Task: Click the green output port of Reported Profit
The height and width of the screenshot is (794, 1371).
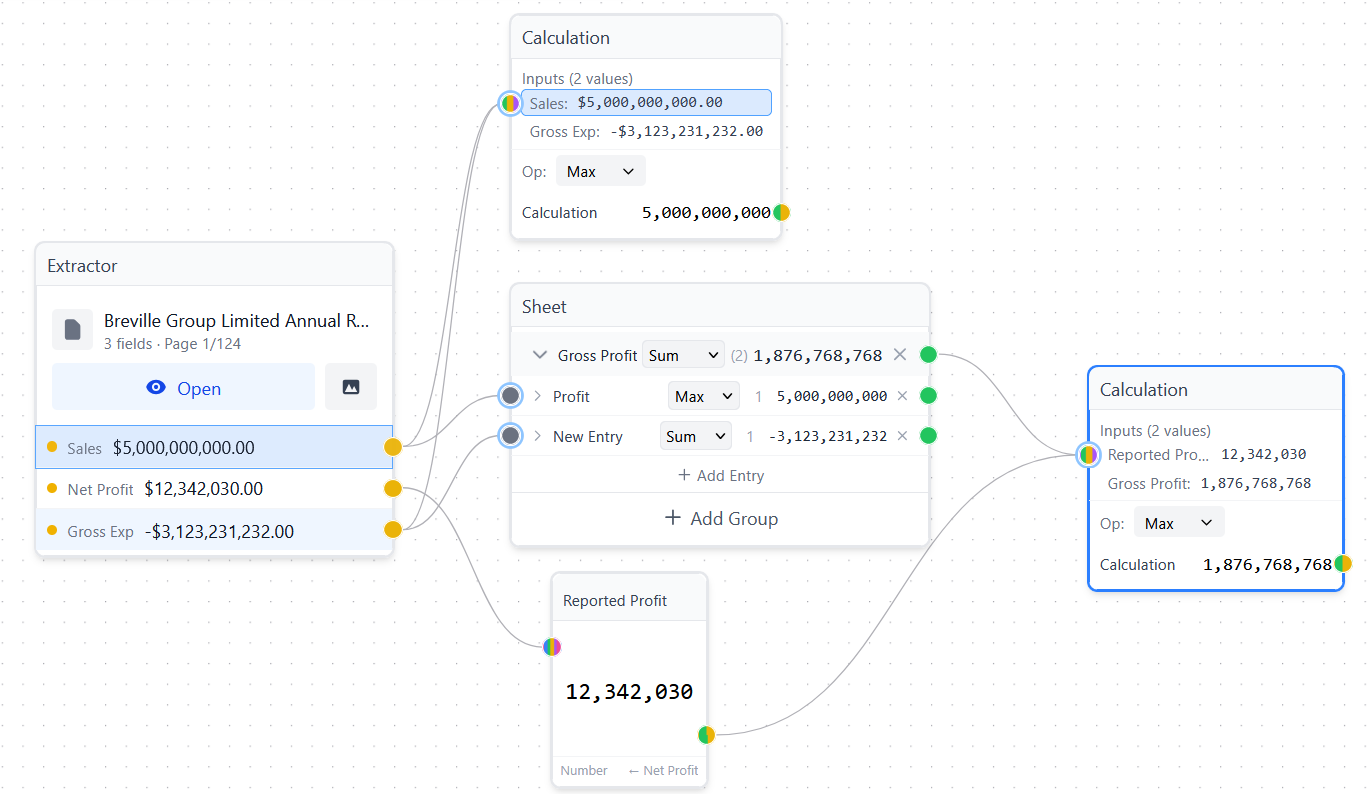Action: pos(706,734)
